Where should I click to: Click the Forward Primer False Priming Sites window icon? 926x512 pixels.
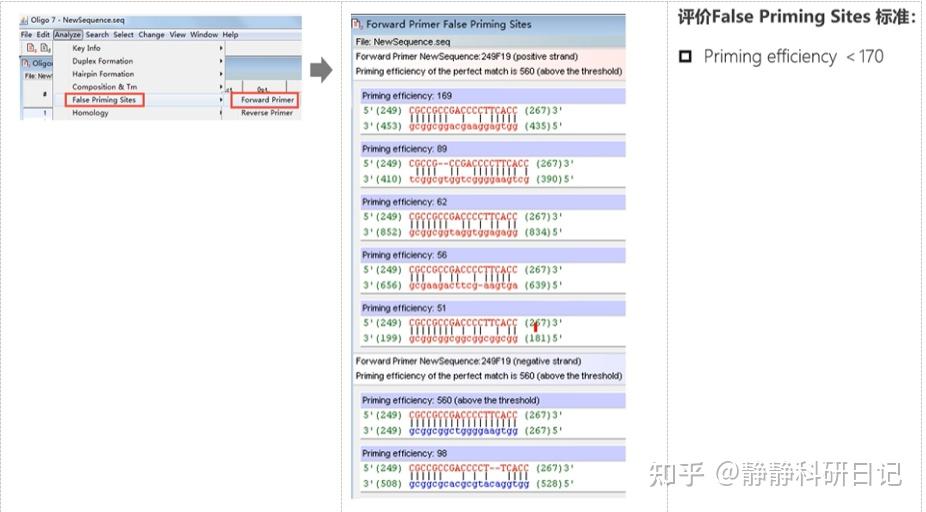pos(357,24)
